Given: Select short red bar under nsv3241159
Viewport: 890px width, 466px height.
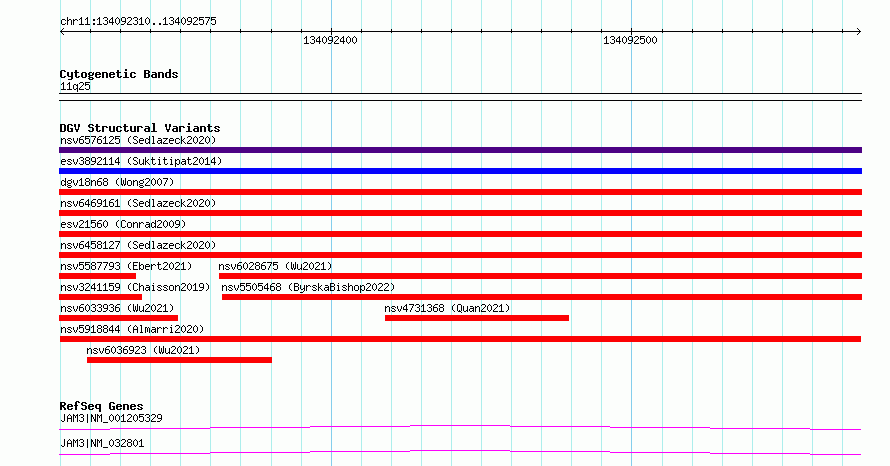Looking at the screenshot, I should 100,297.
